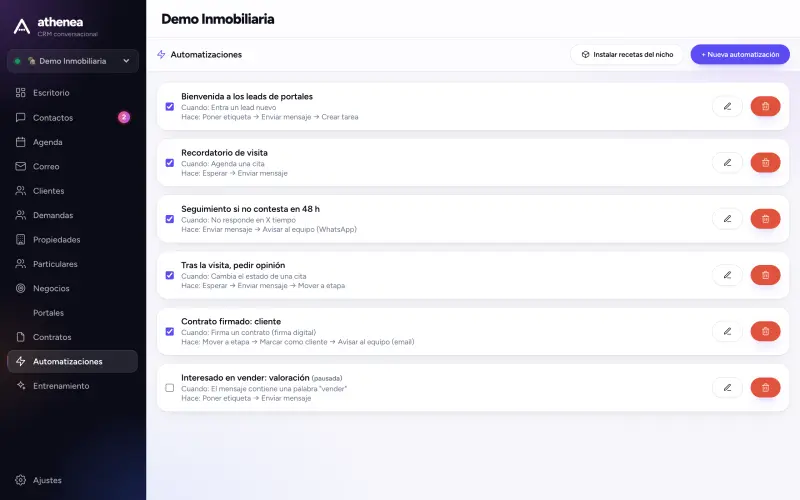Click 'Hace: Poner etiqueta → Enviar mensaje' in last card

246,398
